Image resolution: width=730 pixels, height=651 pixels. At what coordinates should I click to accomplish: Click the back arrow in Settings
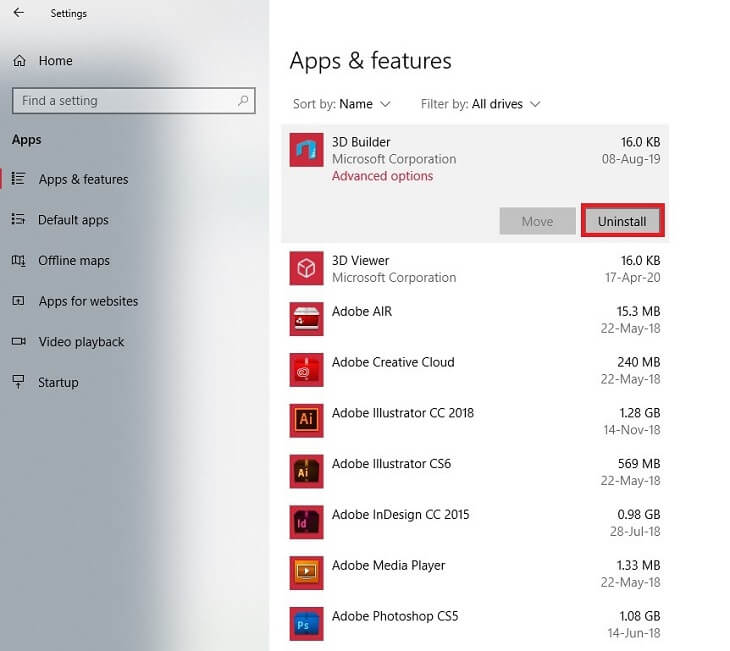[18, 13]
